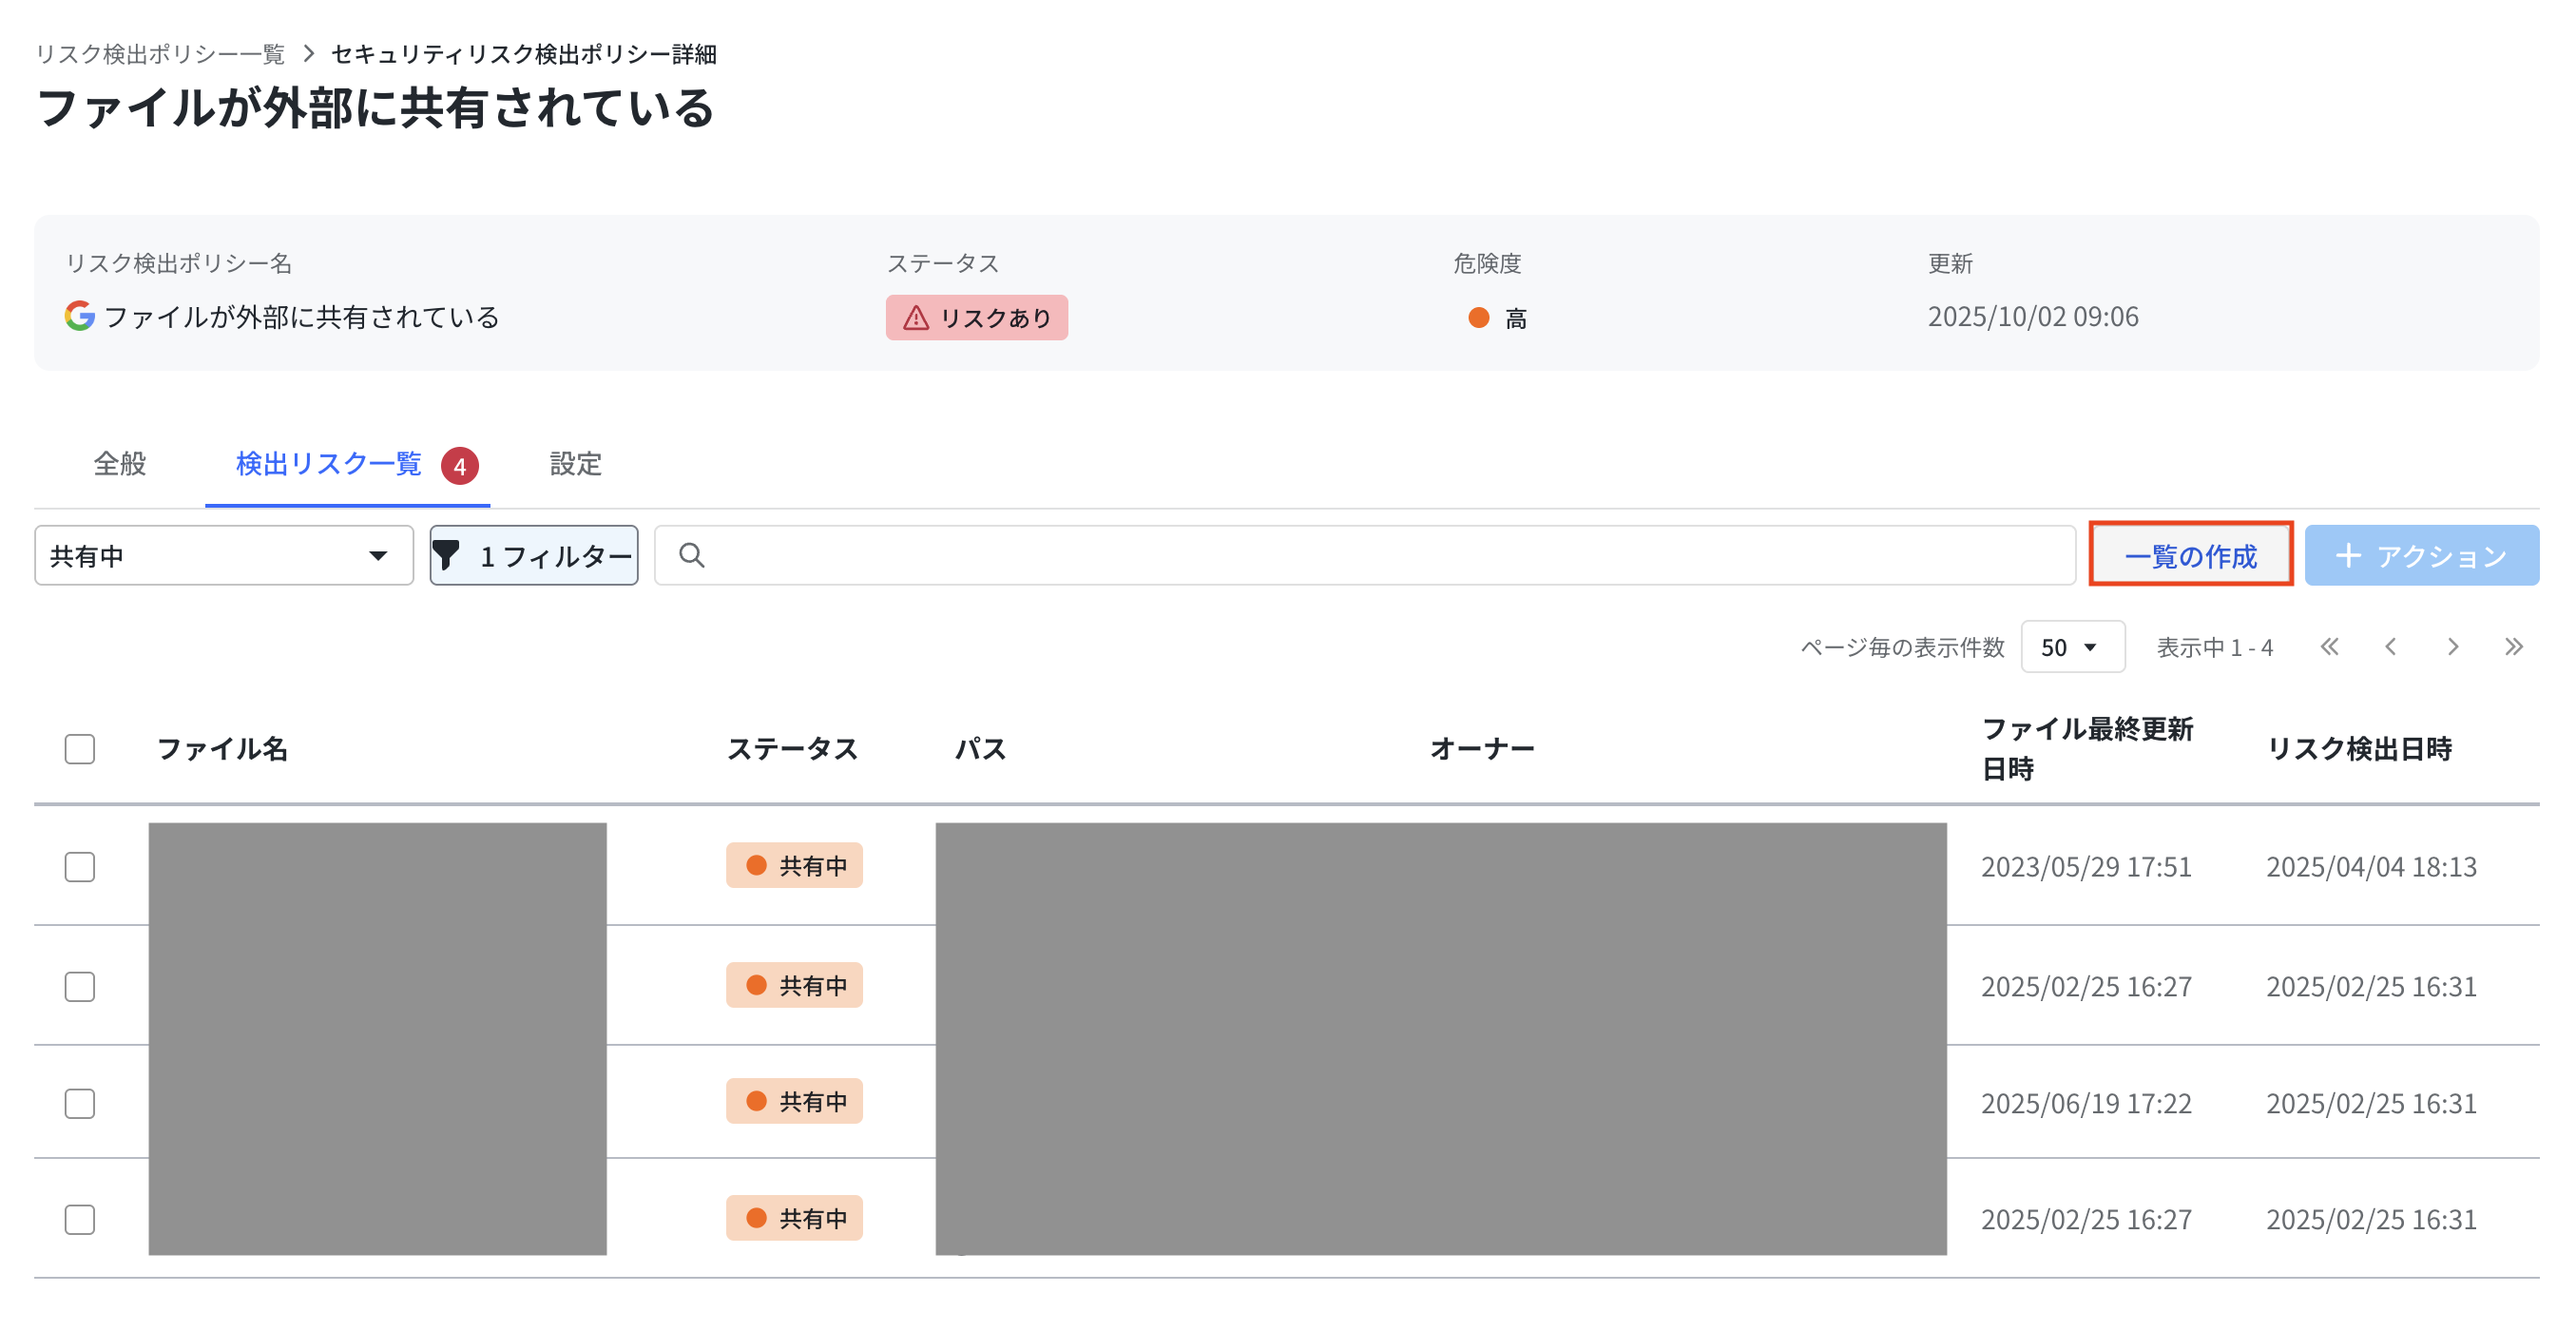Click the update time 2025/10/02 09:06
The image size is (2576, 1331).
click(x=2033, y=316)
